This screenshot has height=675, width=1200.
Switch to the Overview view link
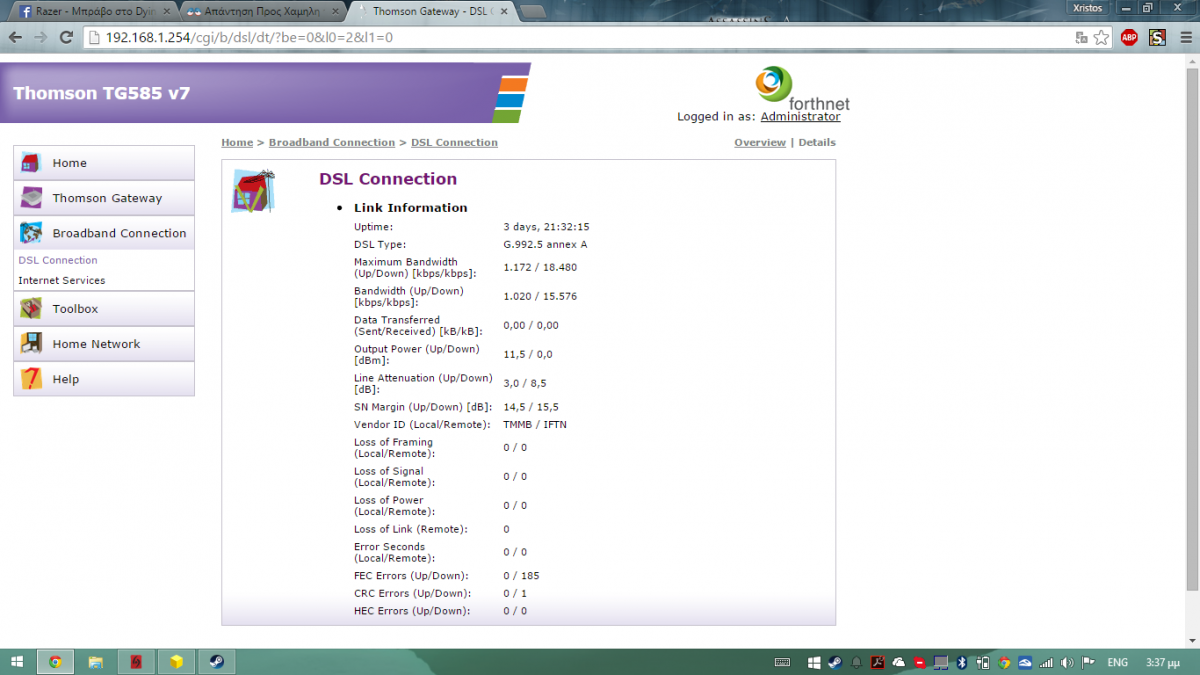tap(760, 142)
